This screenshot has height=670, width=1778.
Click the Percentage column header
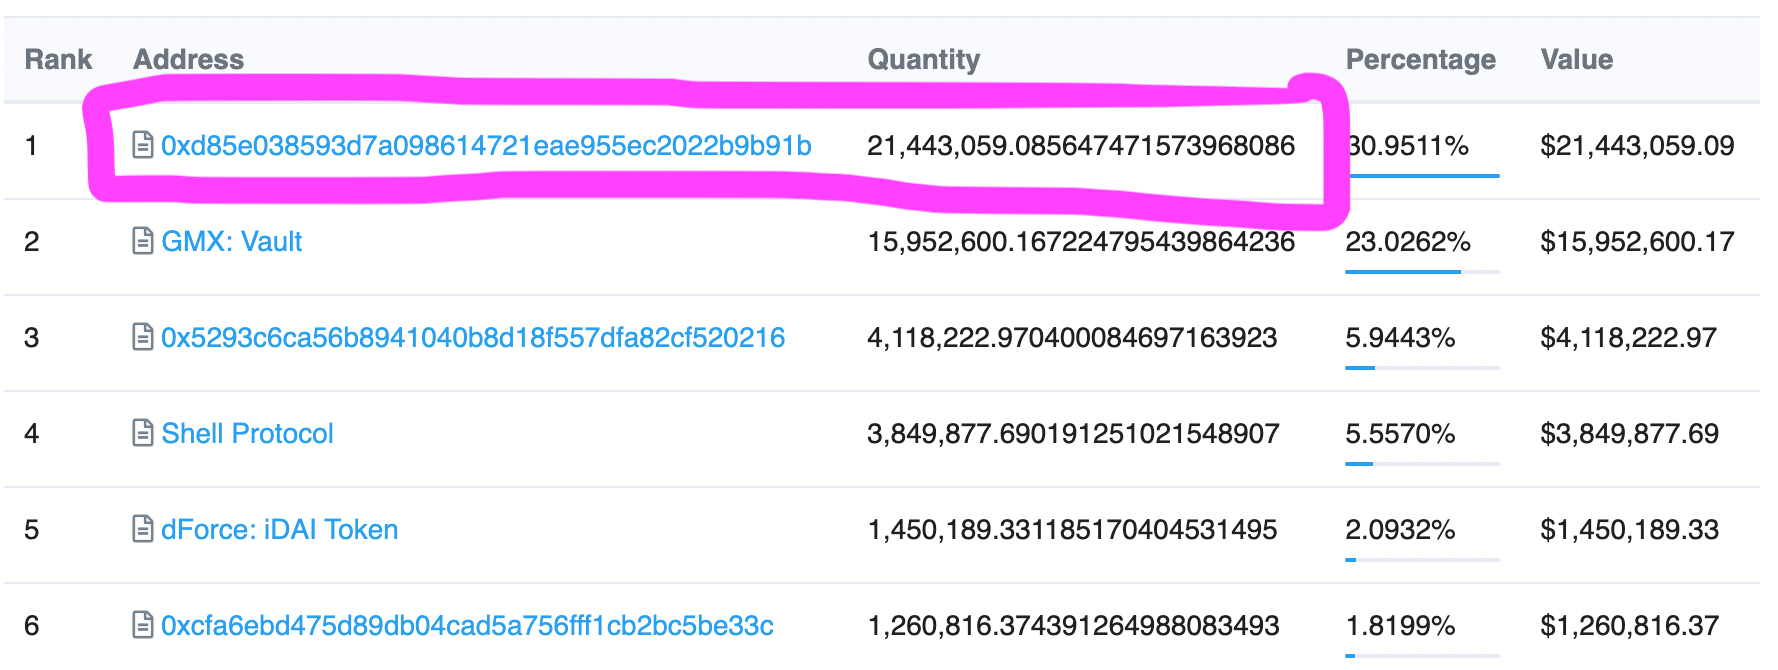pos(1420,60)
